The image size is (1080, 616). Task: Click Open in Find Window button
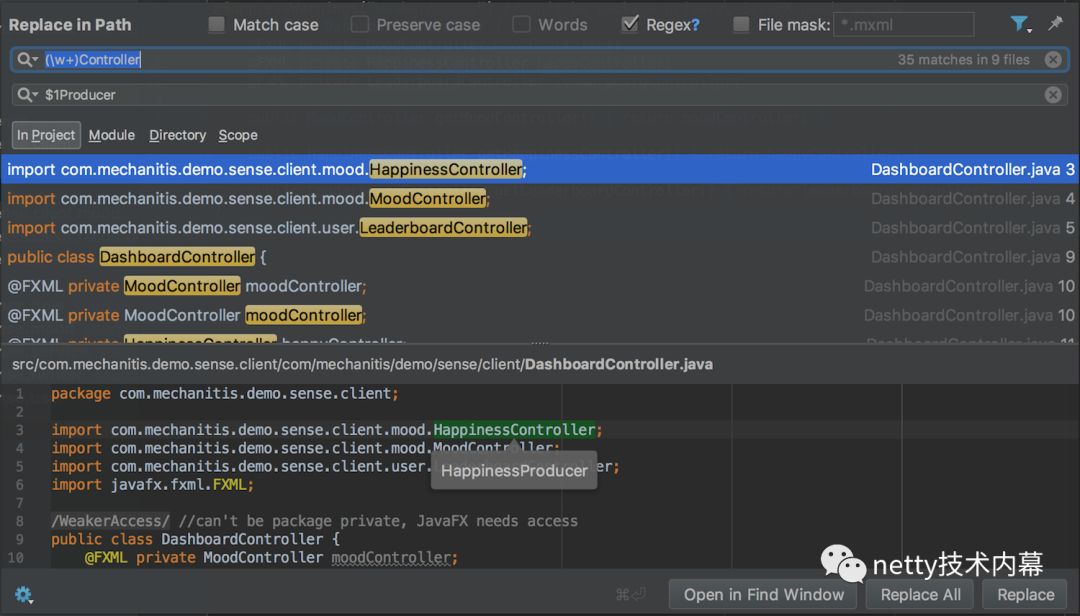(763, 594)
